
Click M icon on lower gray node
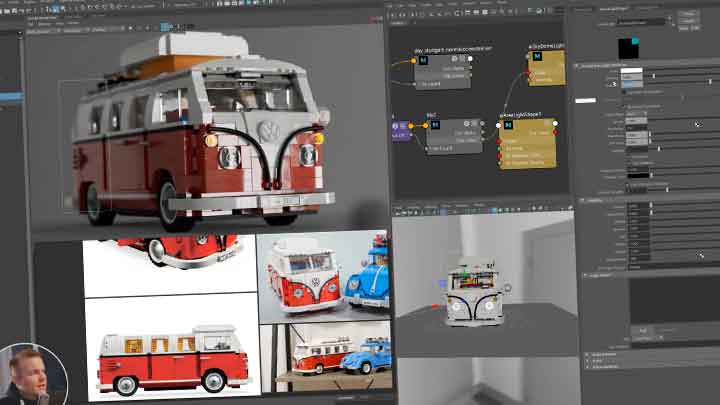(435, 124)
